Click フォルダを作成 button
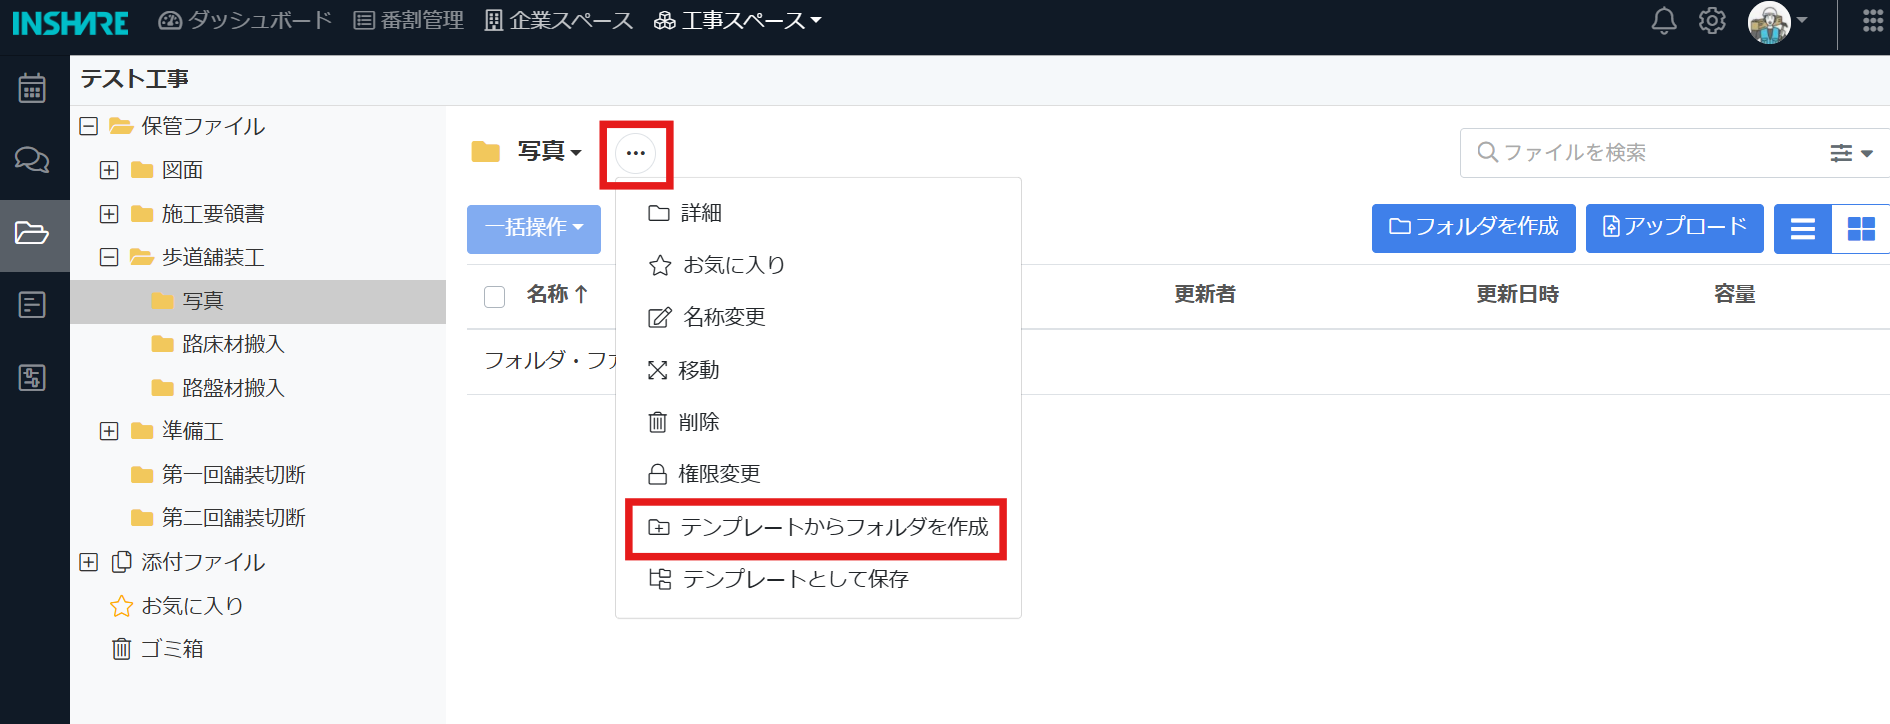The image size is (1890, 724). tap(1474, 228)
